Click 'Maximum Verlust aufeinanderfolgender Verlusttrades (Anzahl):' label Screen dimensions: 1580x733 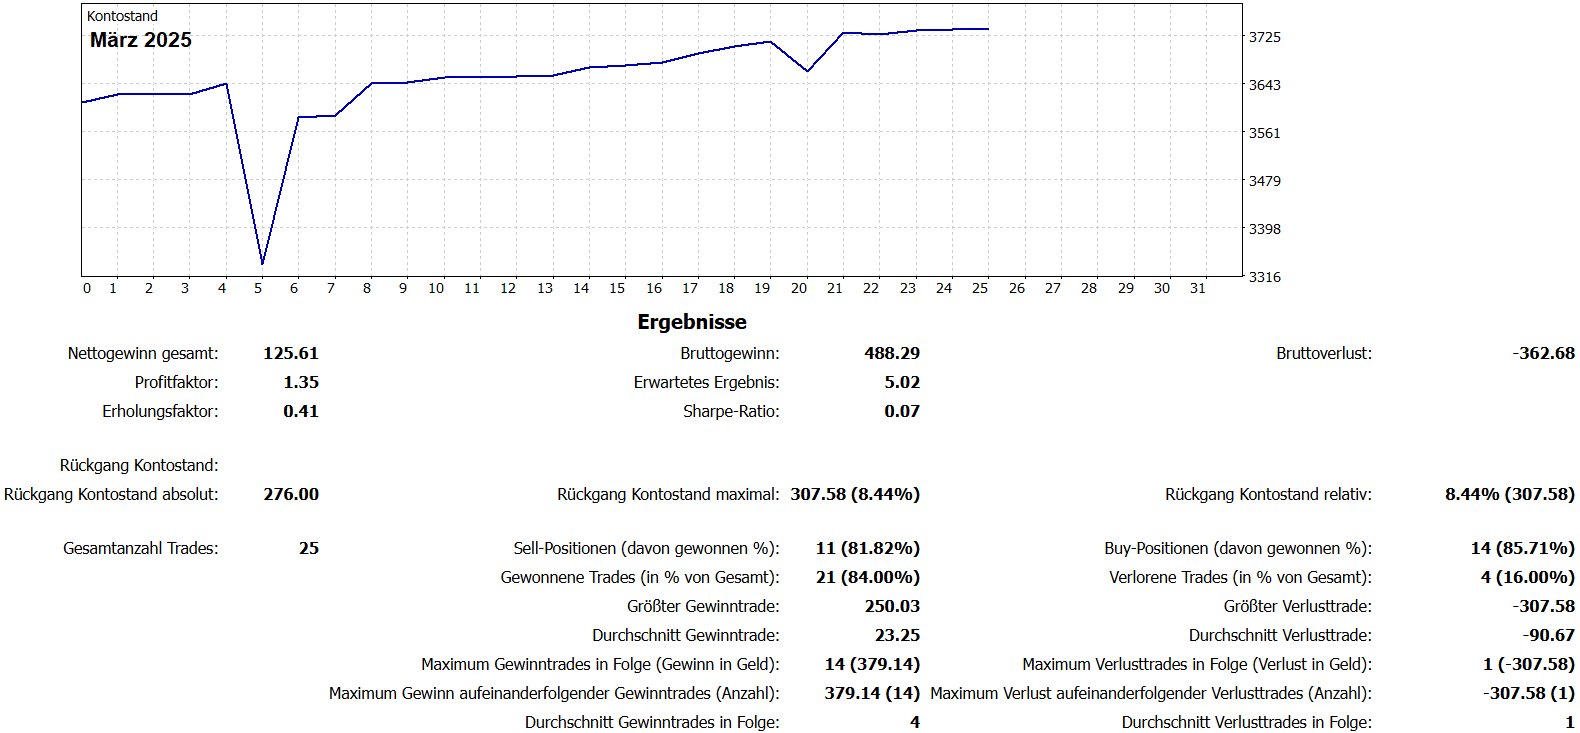click(x=1151, y=693)
